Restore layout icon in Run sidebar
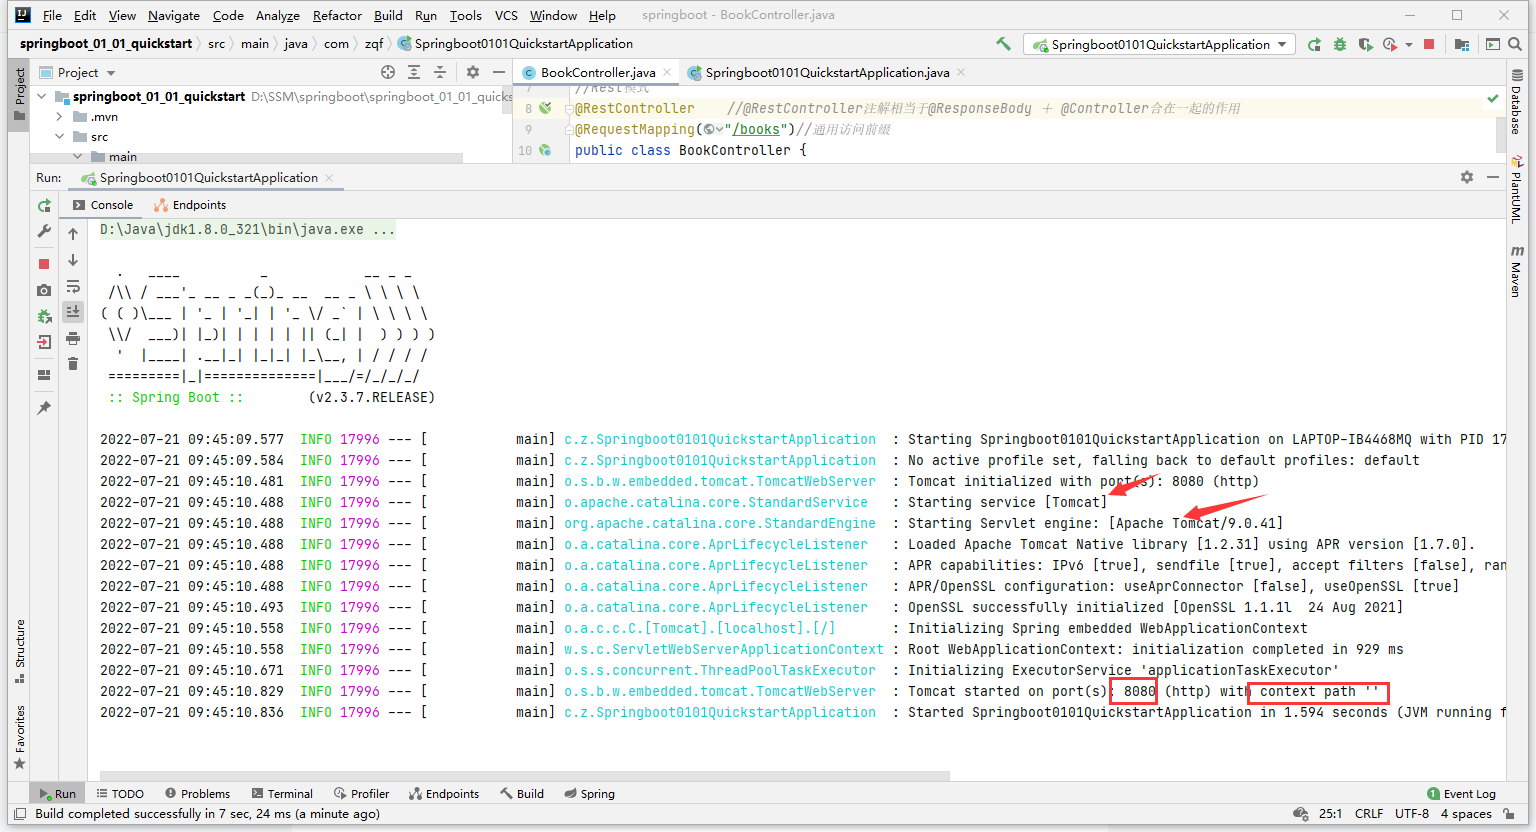1536x832 pixels. (x=44, y=375)
